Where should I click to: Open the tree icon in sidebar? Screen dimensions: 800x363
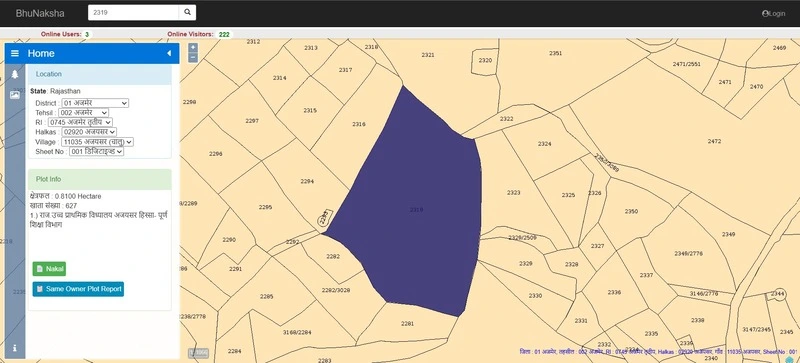[15, 75]
